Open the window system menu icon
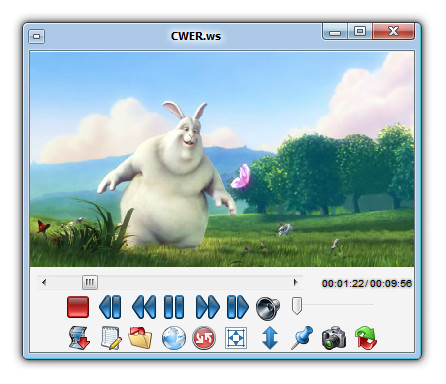The height and width of the screenshot is (384, 446). point(37,36)
